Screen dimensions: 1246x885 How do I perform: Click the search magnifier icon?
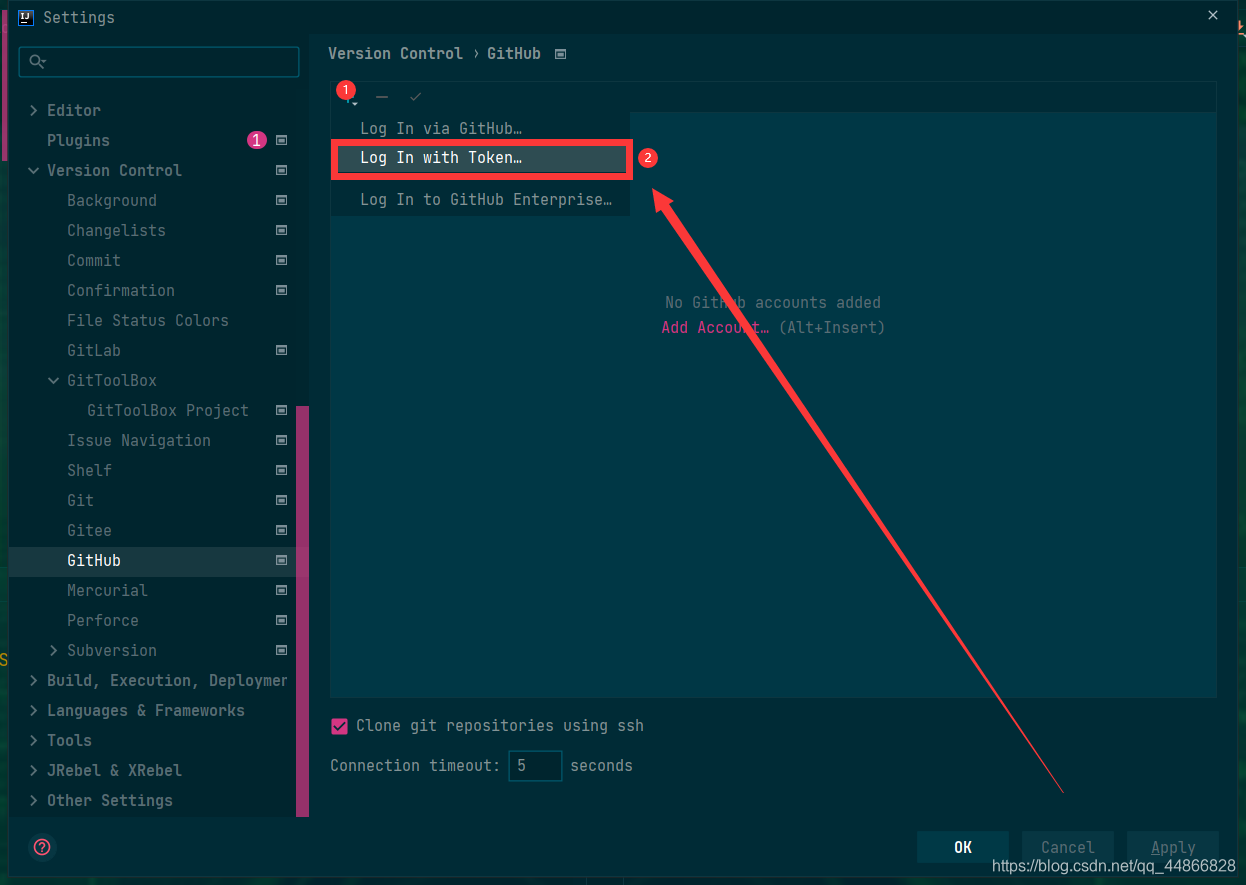(x=37, y=62)
